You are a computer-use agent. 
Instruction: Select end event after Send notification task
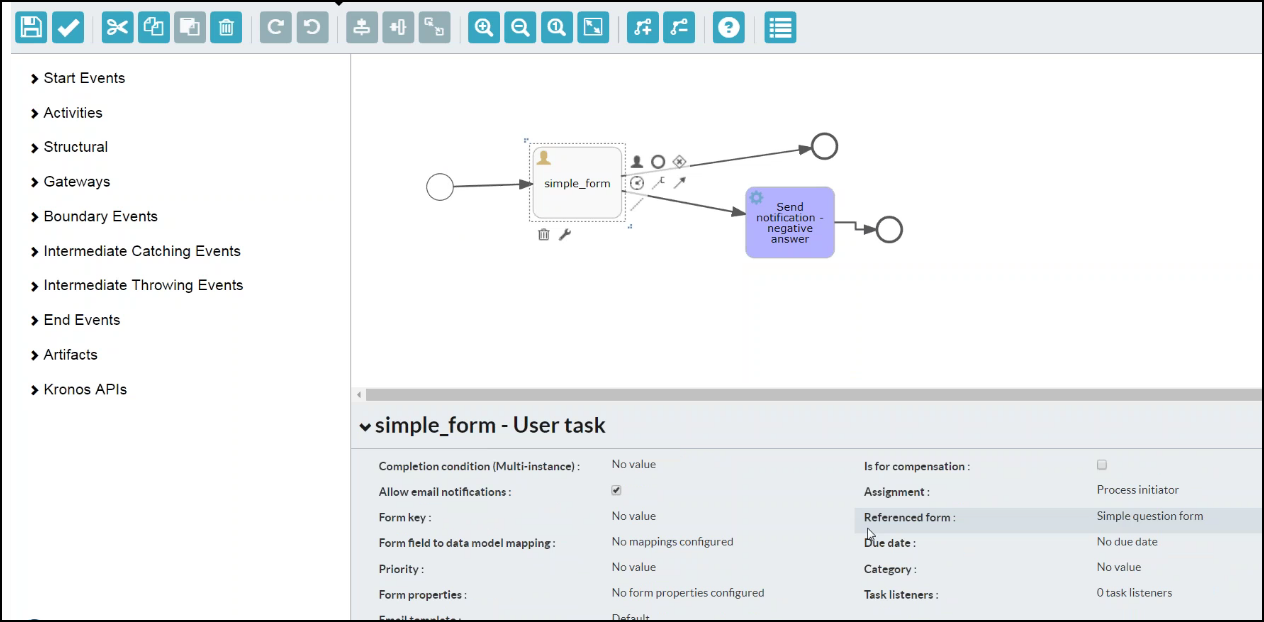(x=889, y=229)
